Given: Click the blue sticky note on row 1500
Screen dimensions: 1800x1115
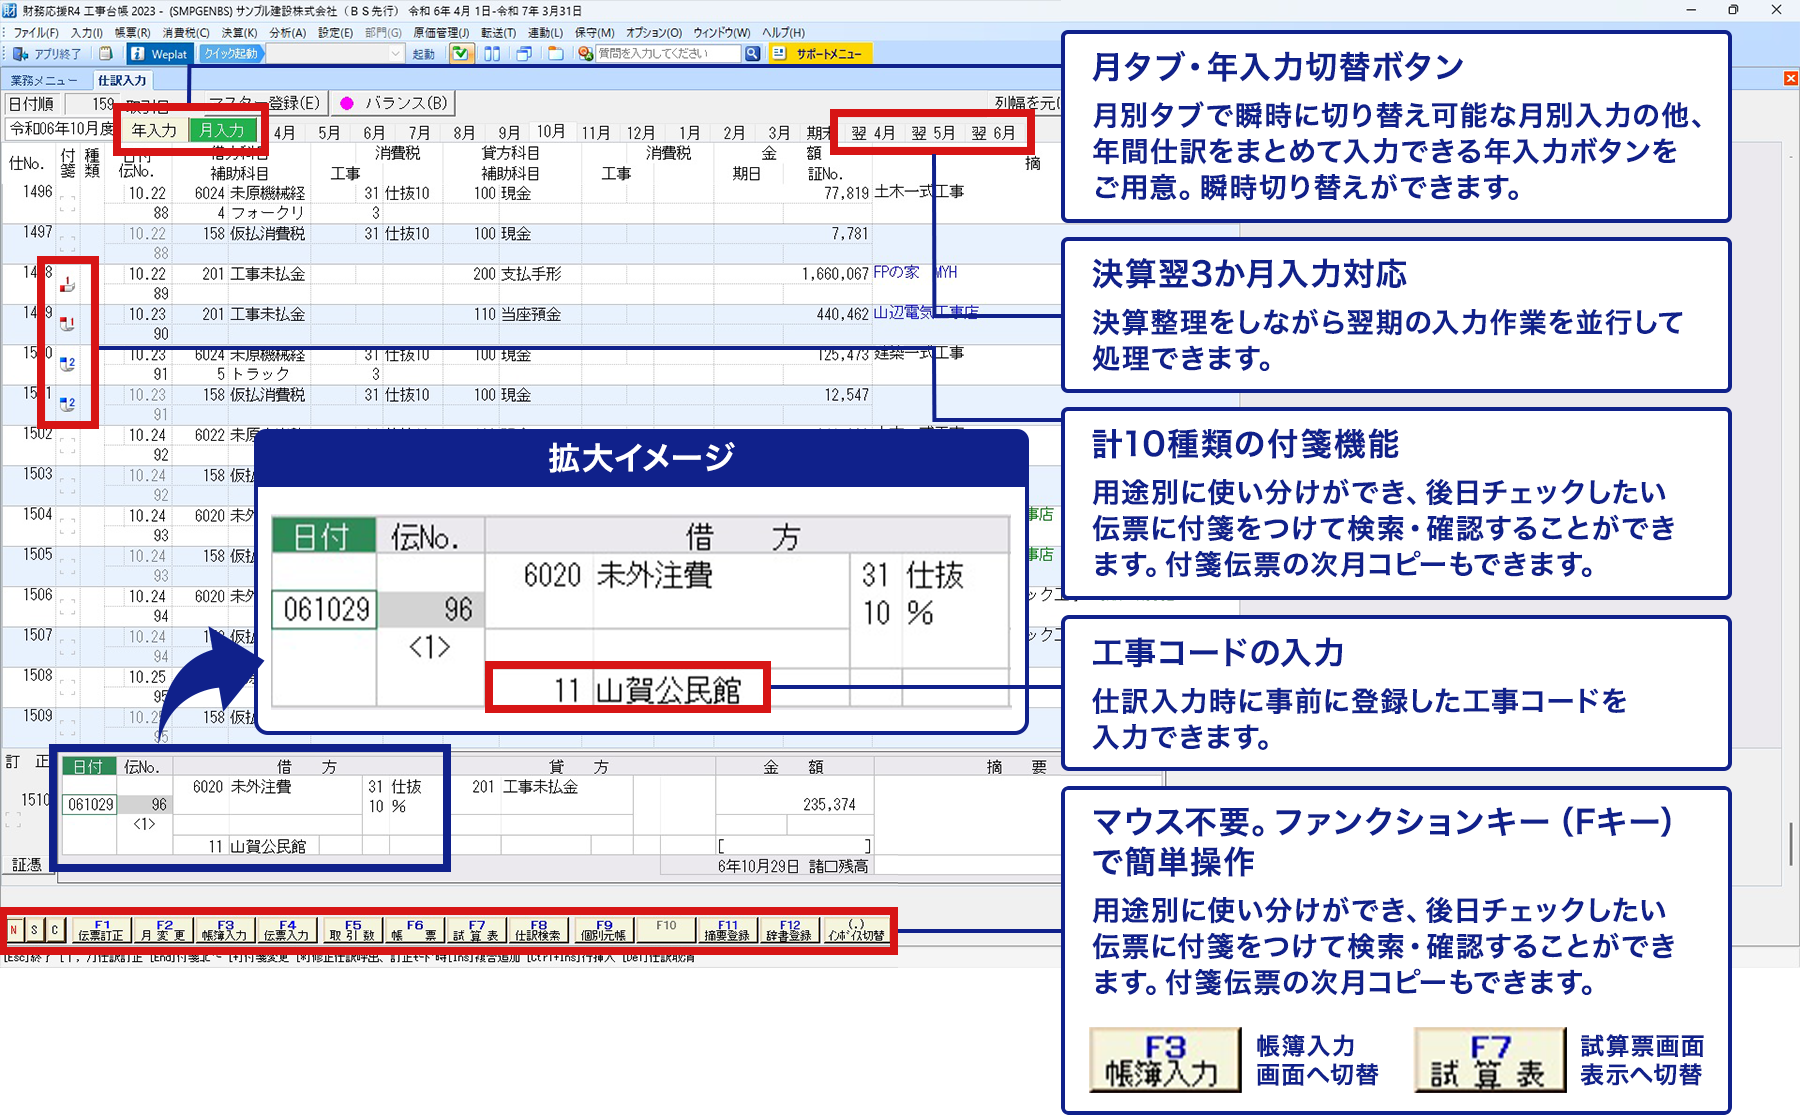Looking at the screenshot, I should click(x=67, y=364).
